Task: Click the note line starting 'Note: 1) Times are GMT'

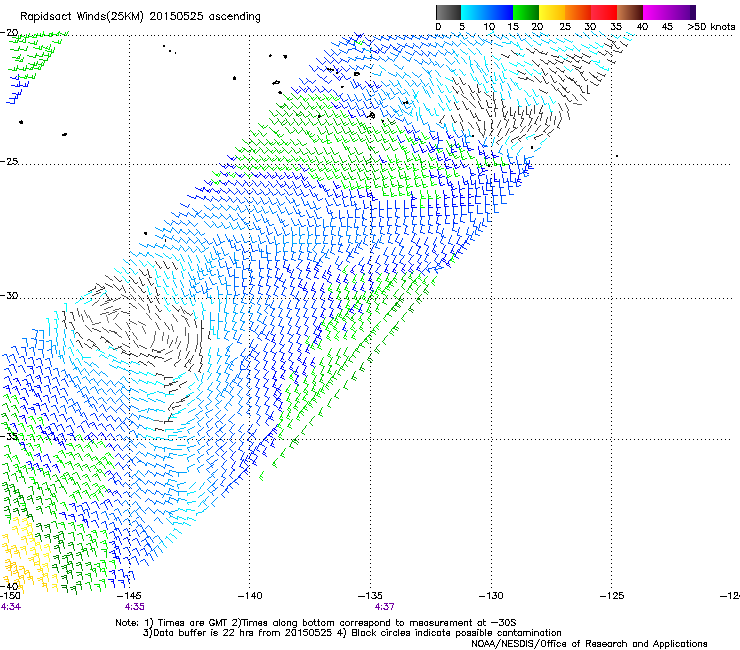Action: click(x=316, y=623)
